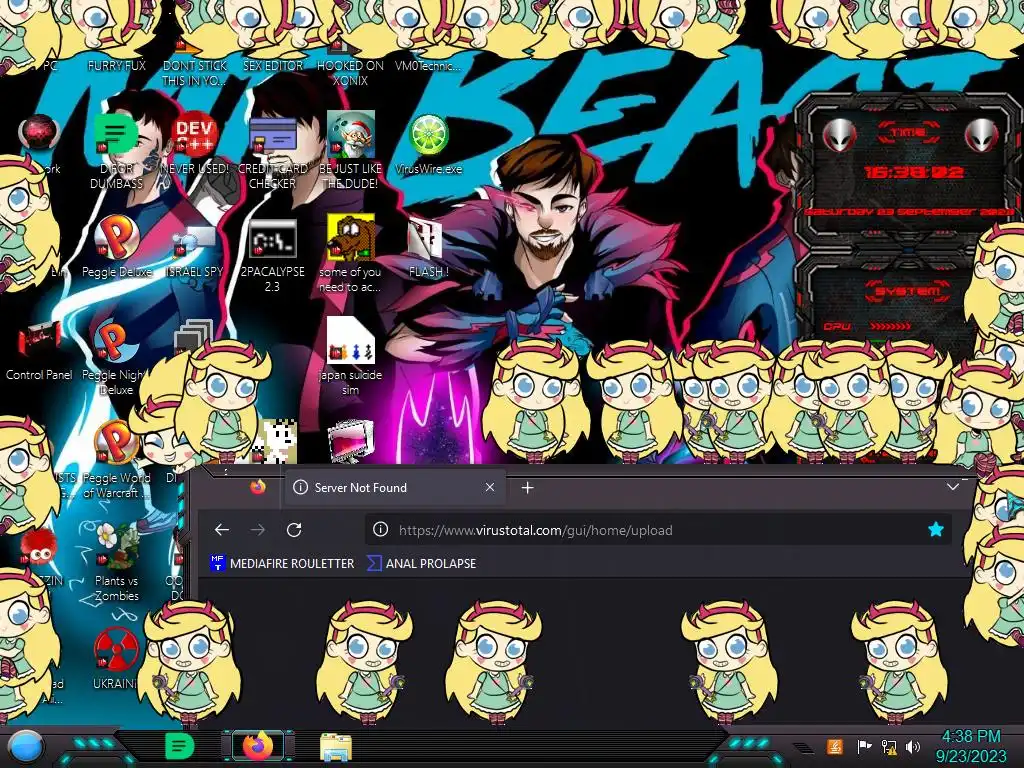Screen dimensions: 1024x768
Task: Open Peggle World of Warcraft shortcut
Action: point(115,443)
